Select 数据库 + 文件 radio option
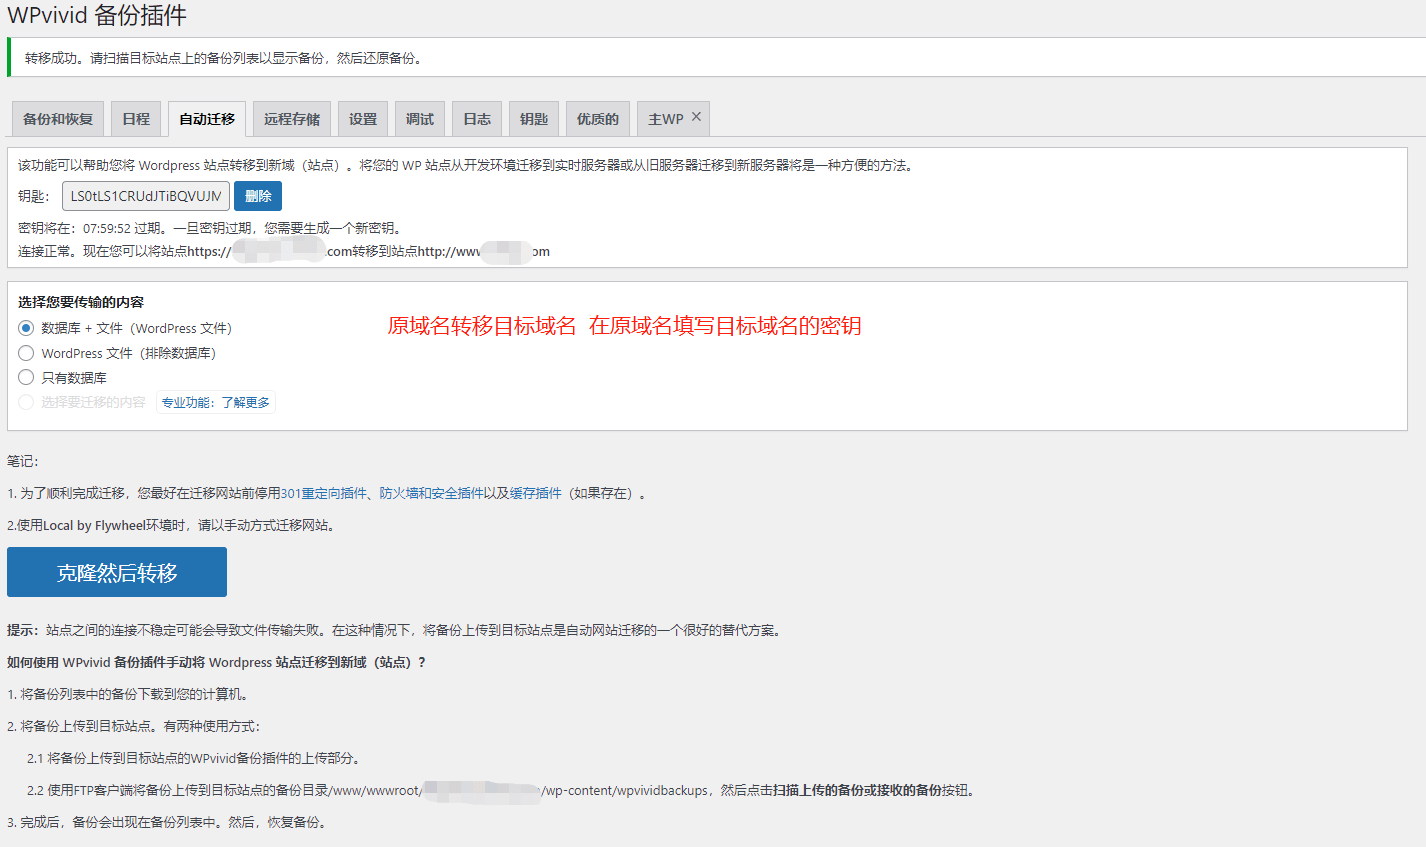 26,328
